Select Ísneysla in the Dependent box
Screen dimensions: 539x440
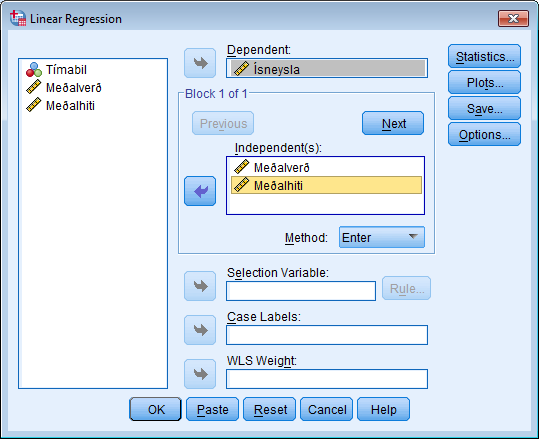[328, 68]
